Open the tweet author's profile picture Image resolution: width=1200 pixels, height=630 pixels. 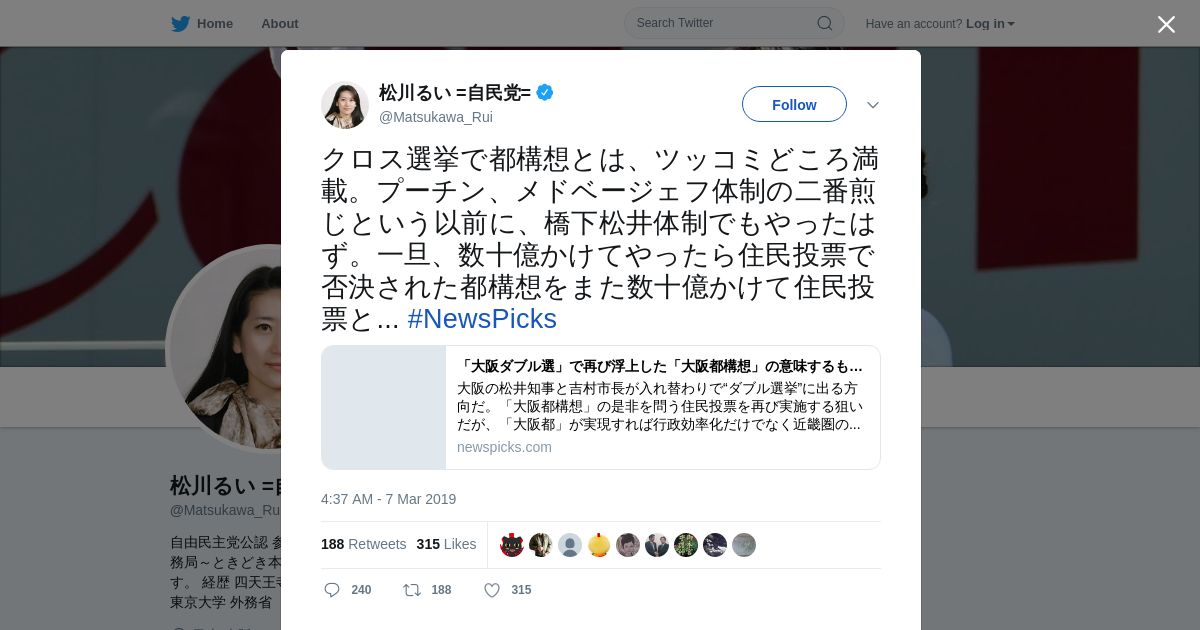click(345, 105)
